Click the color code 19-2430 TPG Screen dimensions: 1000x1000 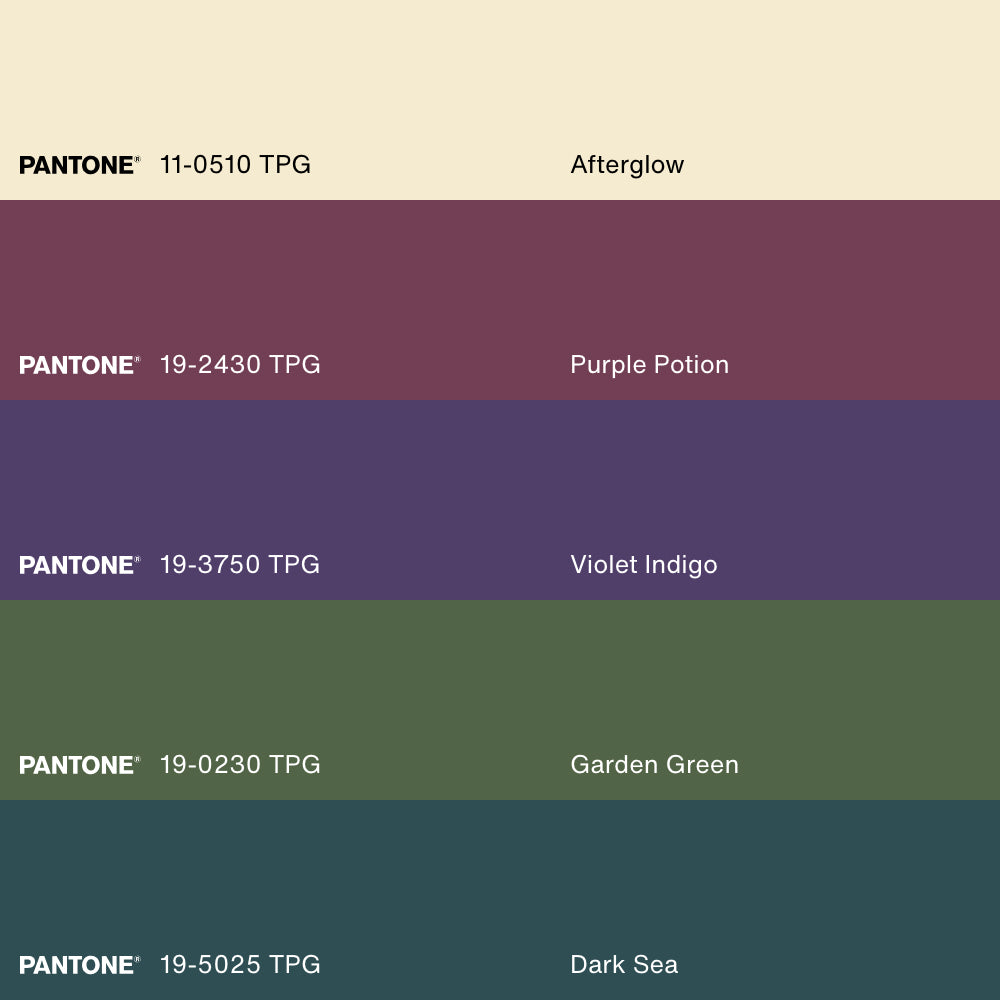240,365
